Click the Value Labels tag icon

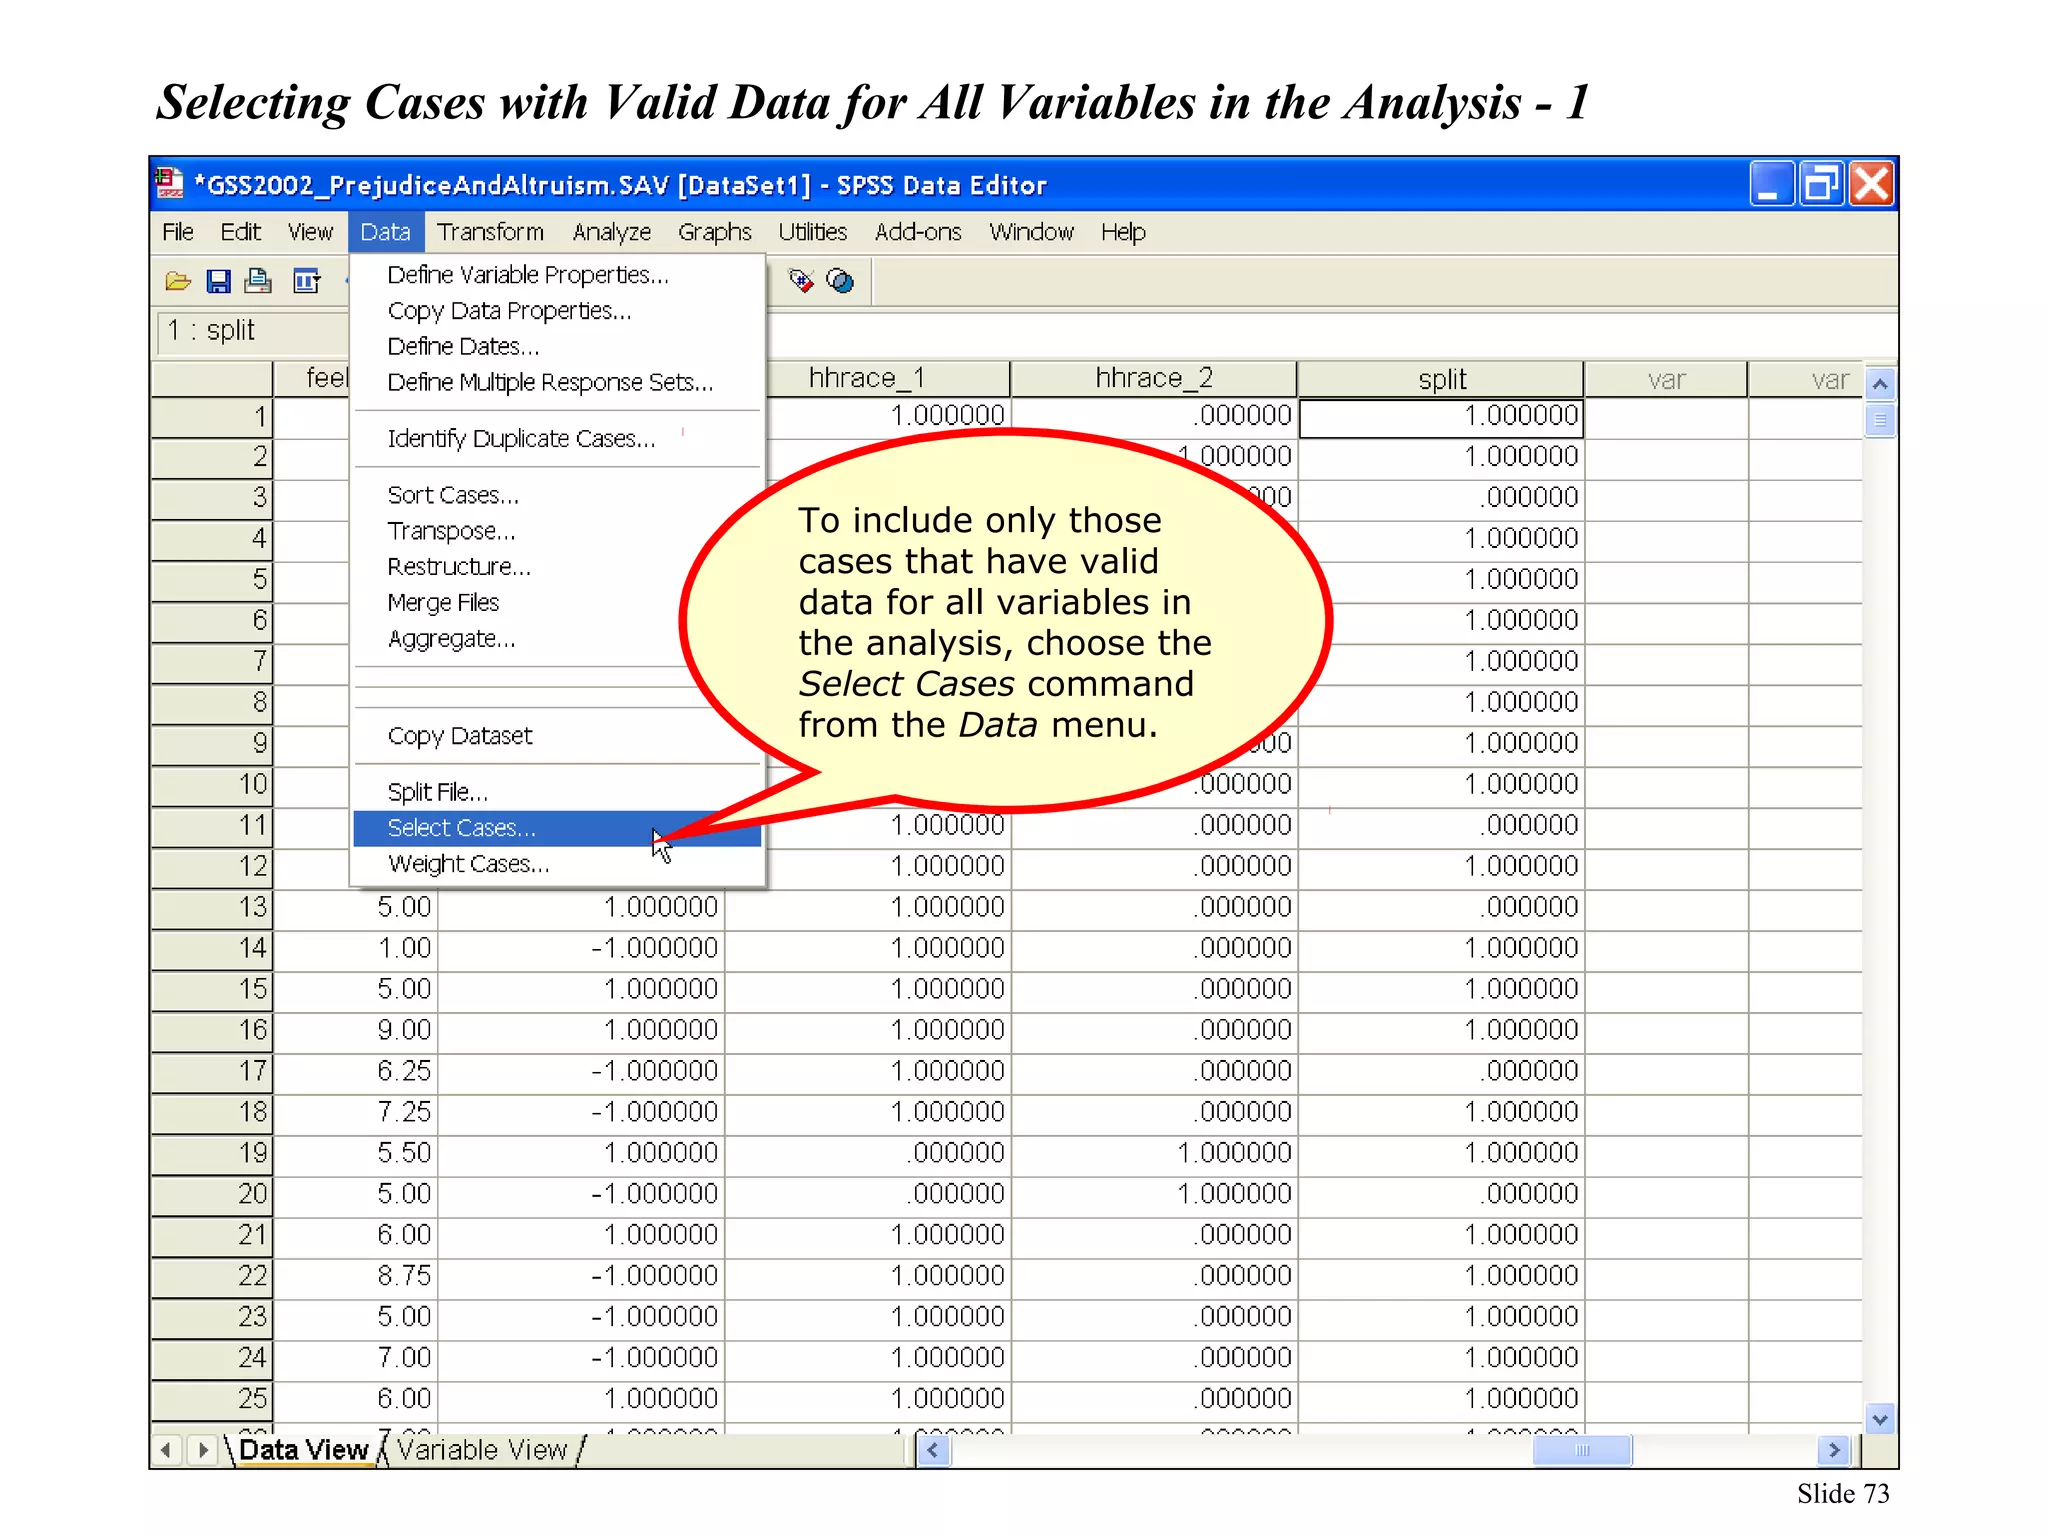[x=801, y=281]
